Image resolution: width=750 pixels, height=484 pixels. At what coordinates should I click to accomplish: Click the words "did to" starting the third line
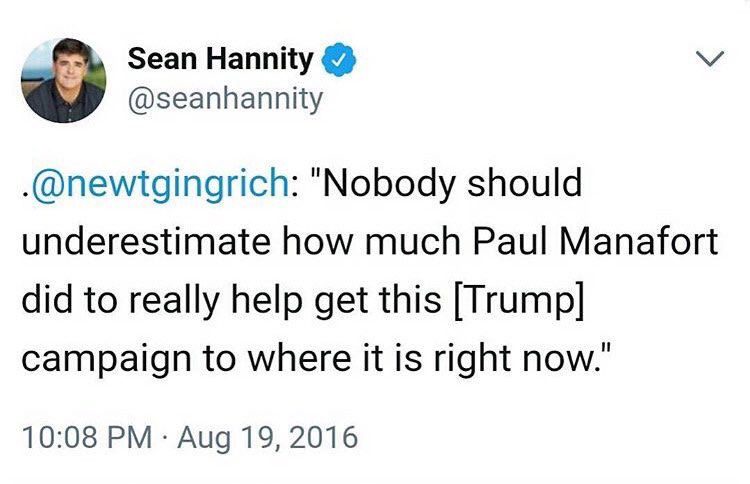coord(69,299)
